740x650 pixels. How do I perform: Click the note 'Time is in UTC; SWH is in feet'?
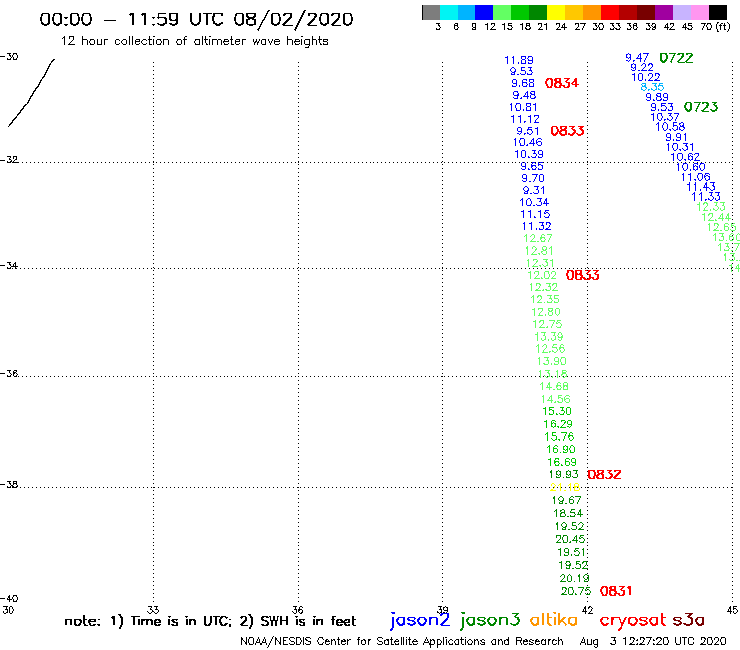210,621
